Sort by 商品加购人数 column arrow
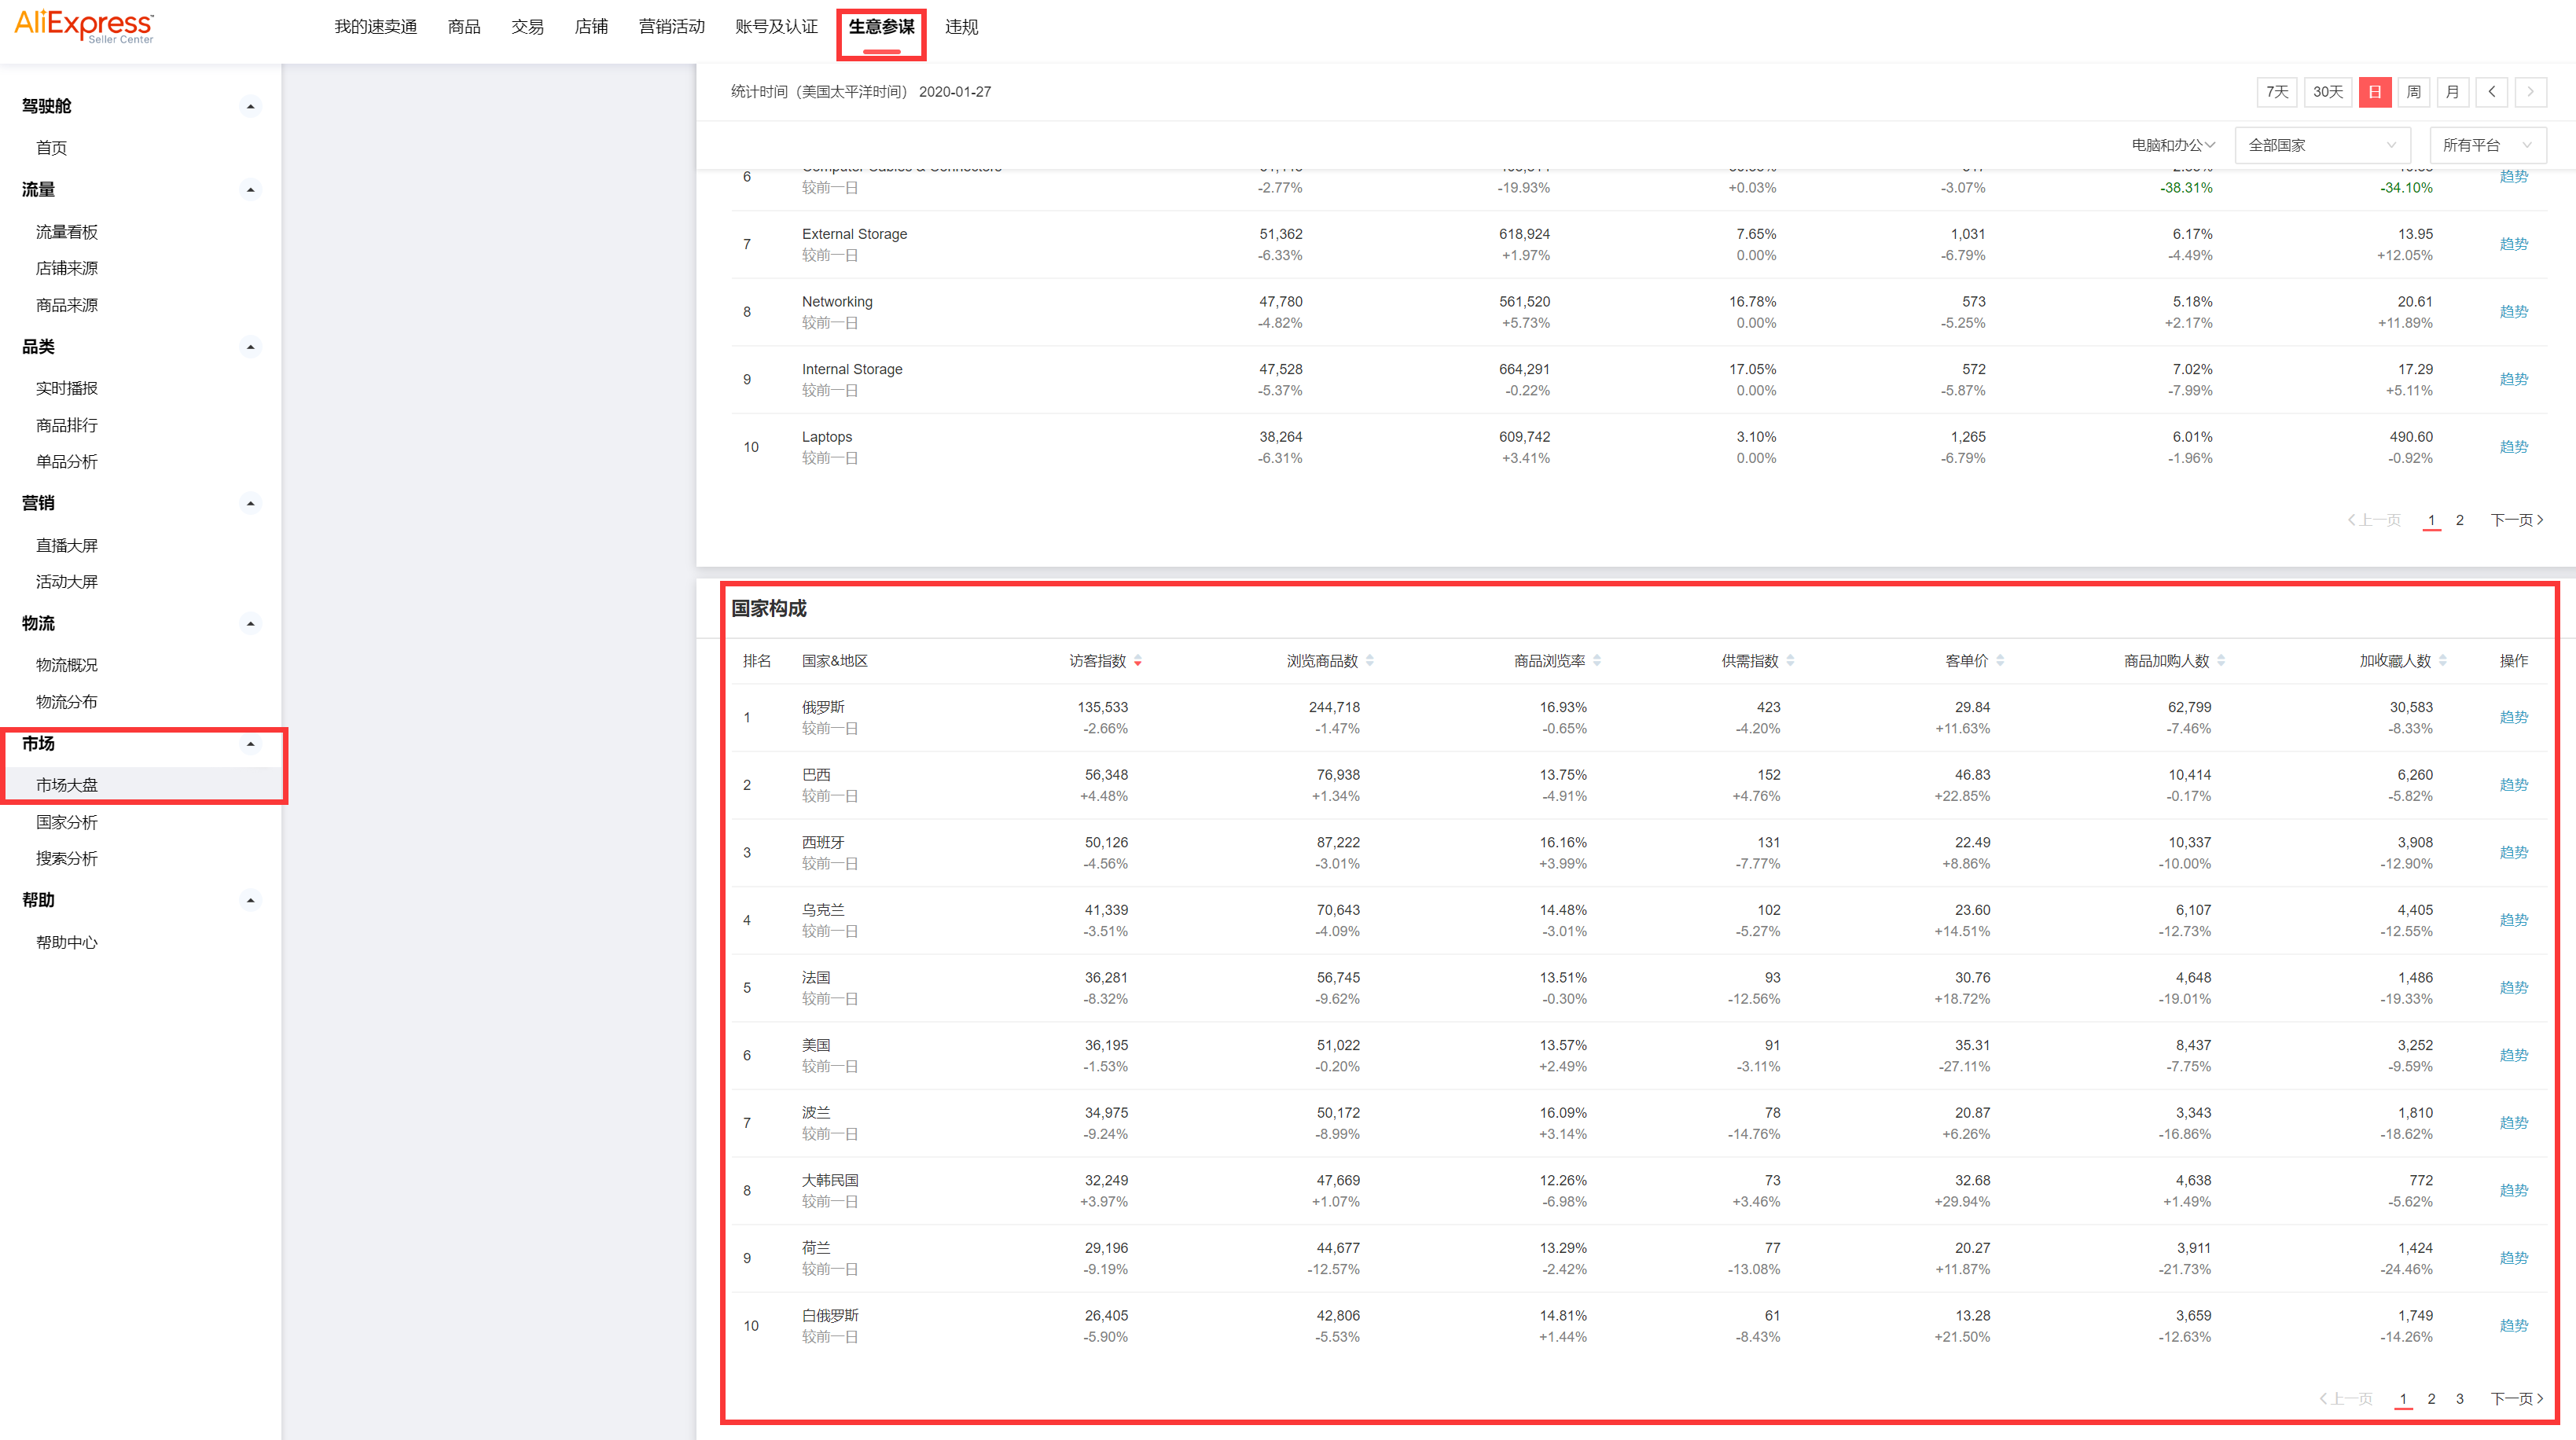The image size is (2576, 1440). [x=2221, y=661]
